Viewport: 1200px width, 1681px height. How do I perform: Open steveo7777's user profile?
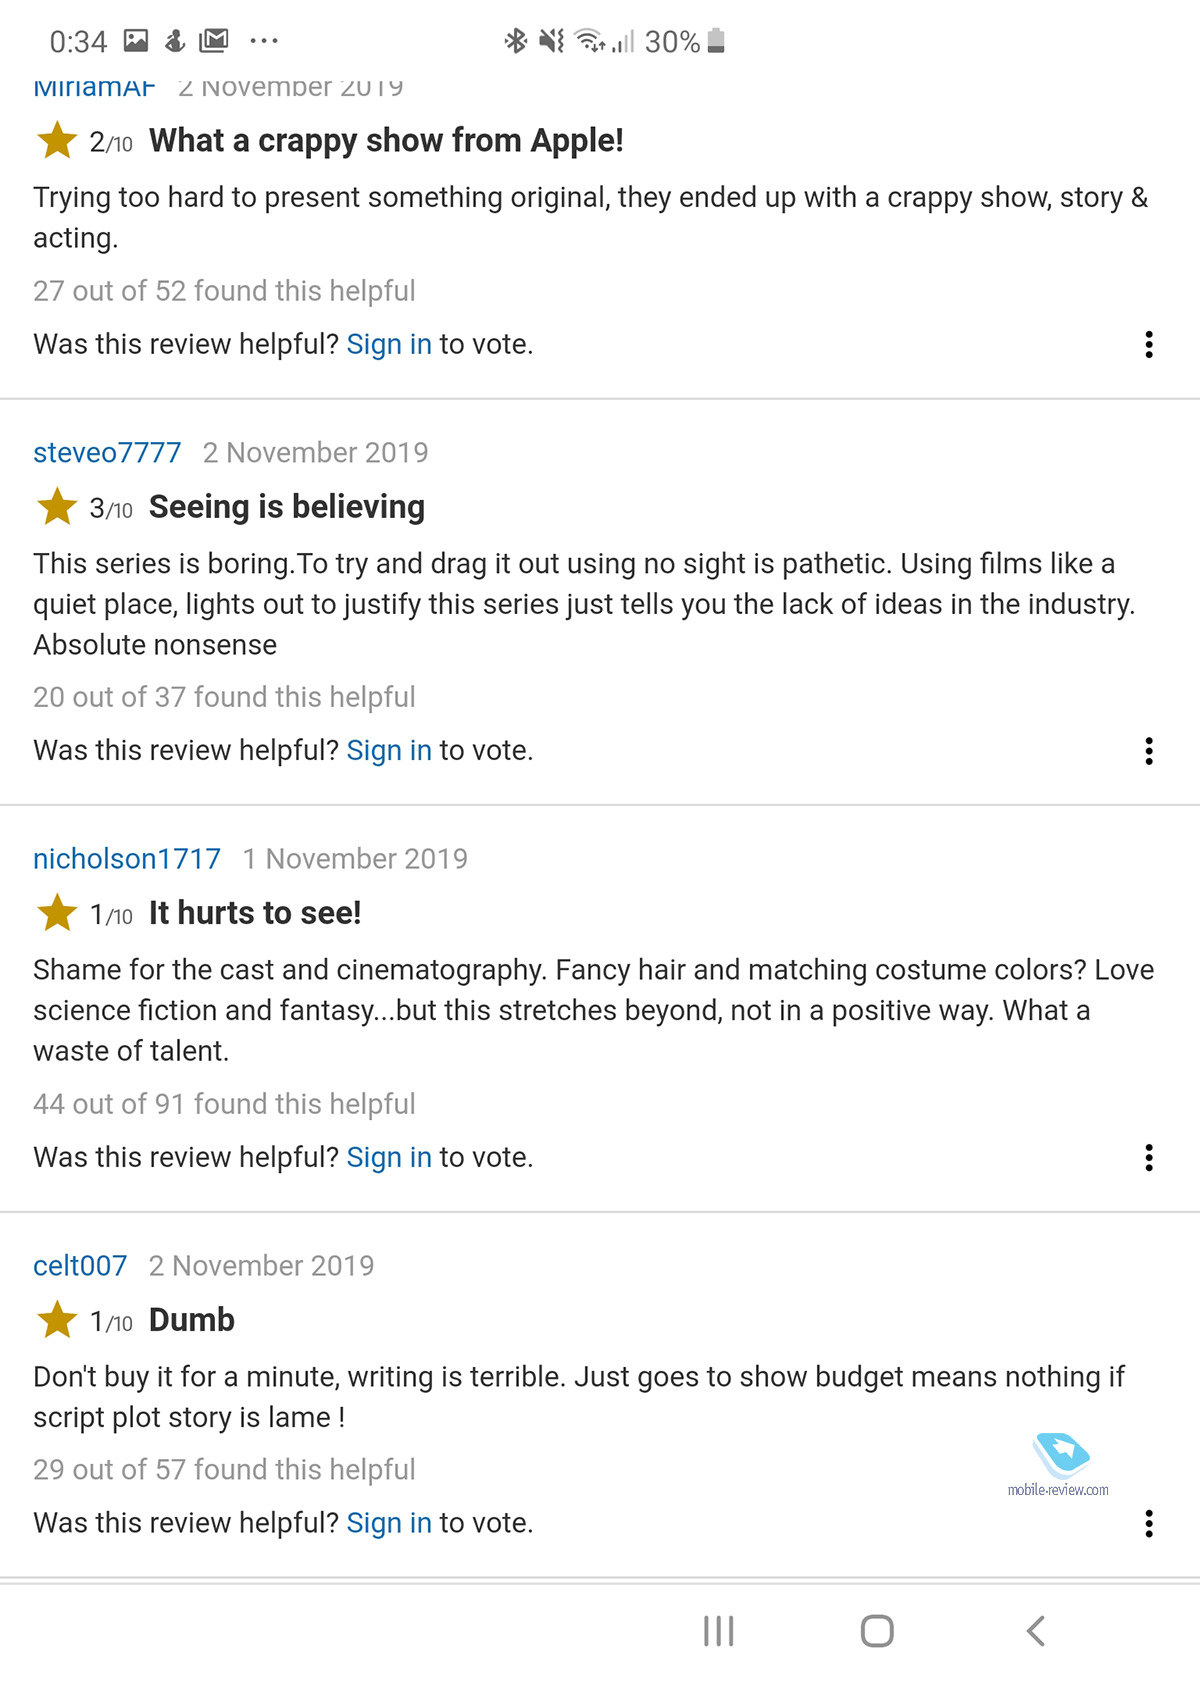pyautogui.click(x=107, y=453)
